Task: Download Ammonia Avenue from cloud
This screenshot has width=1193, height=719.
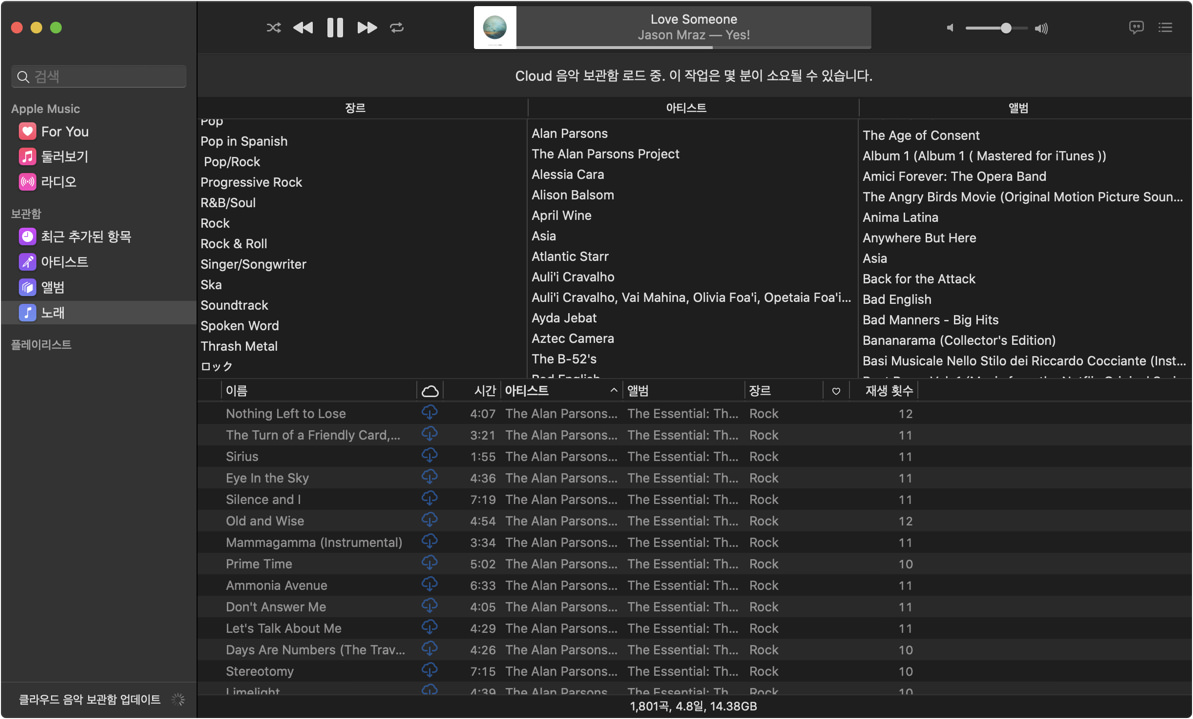Action: pyautogui.click(x=430, y=584)
